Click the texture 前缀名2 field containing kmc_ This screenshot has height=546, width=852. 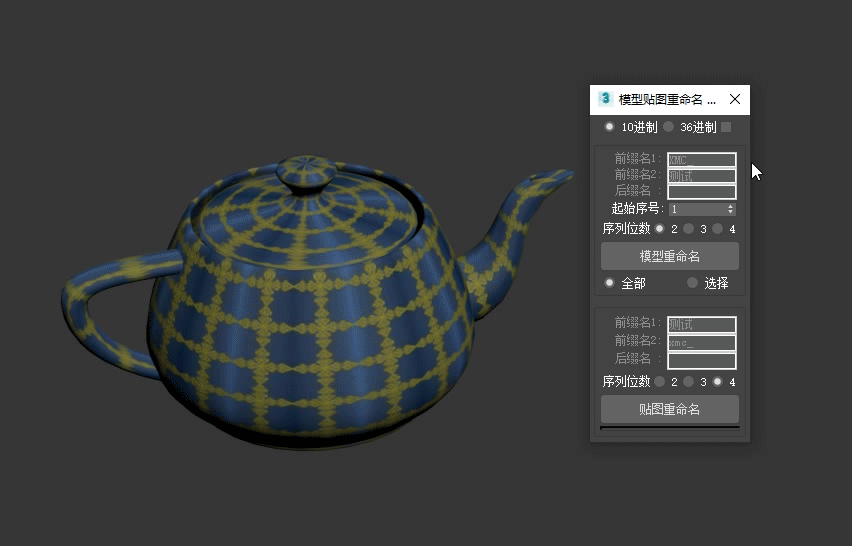[x=702, y=343]
